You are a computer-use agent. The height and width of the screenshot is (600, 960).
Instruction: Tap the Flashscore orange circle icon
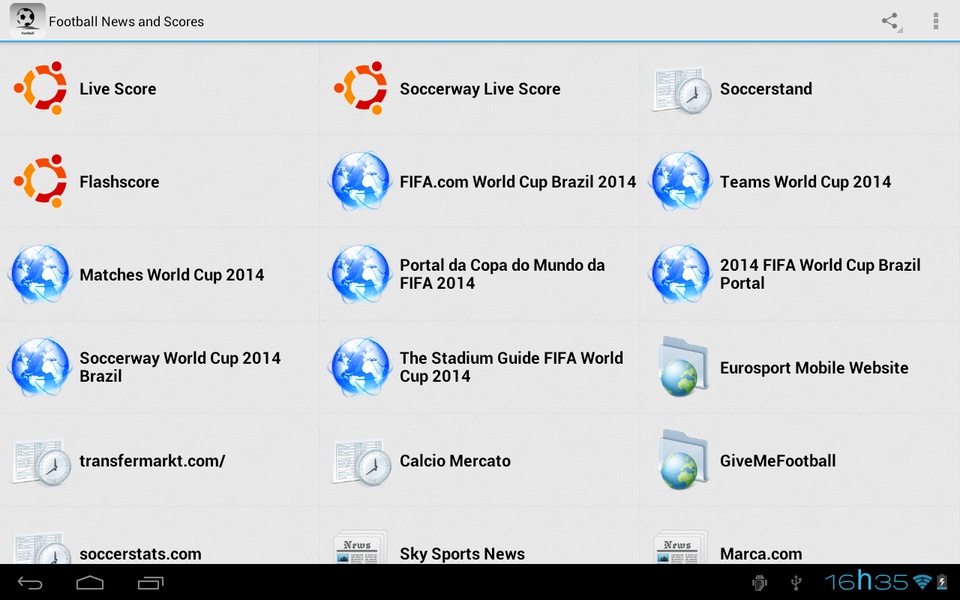pos(40,181)
